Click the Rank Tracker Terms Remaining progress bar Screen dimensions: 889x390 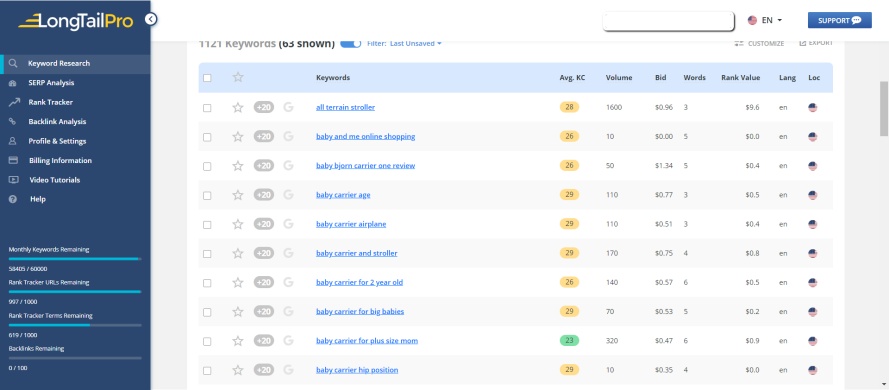click(75, 325)
